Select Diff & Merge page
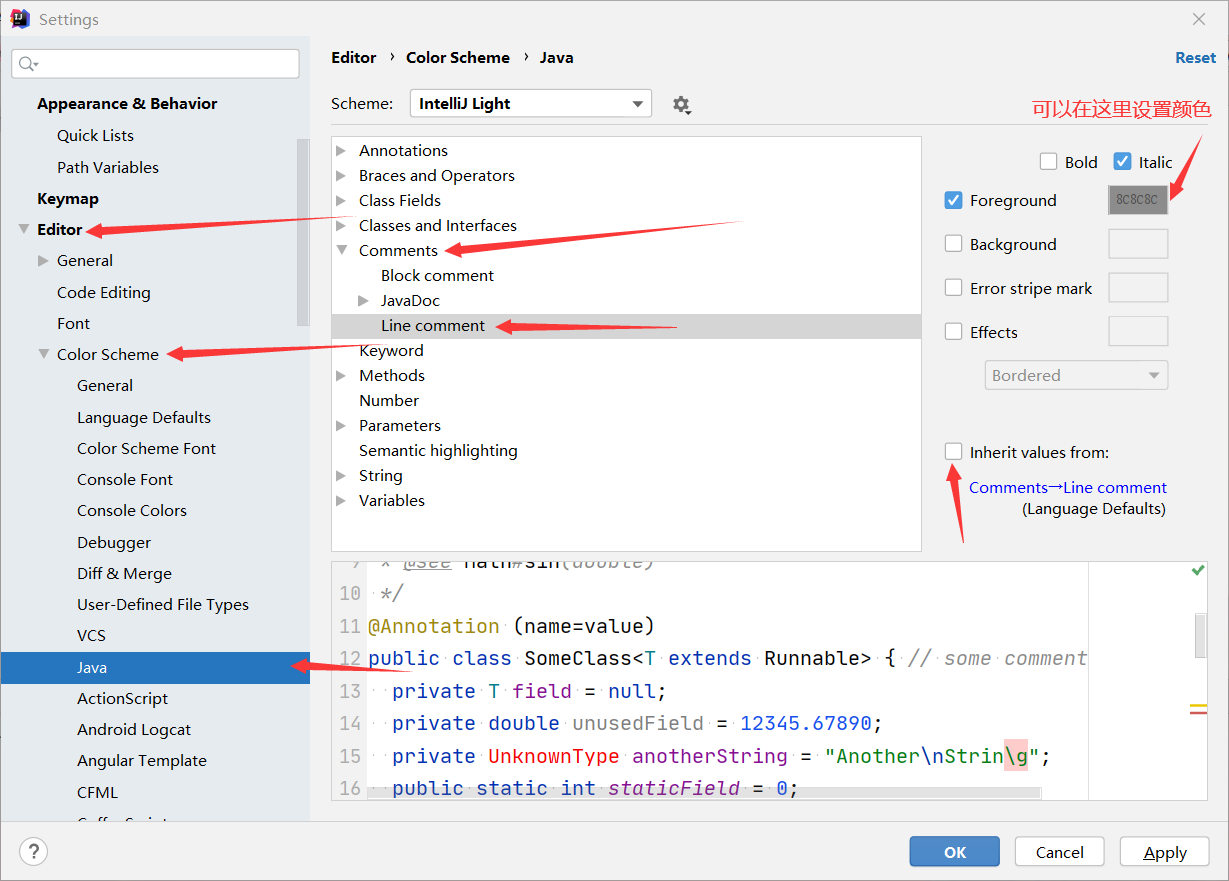Image resolution: width=1229 pixels, height=881 pixels. pos(124,573)
